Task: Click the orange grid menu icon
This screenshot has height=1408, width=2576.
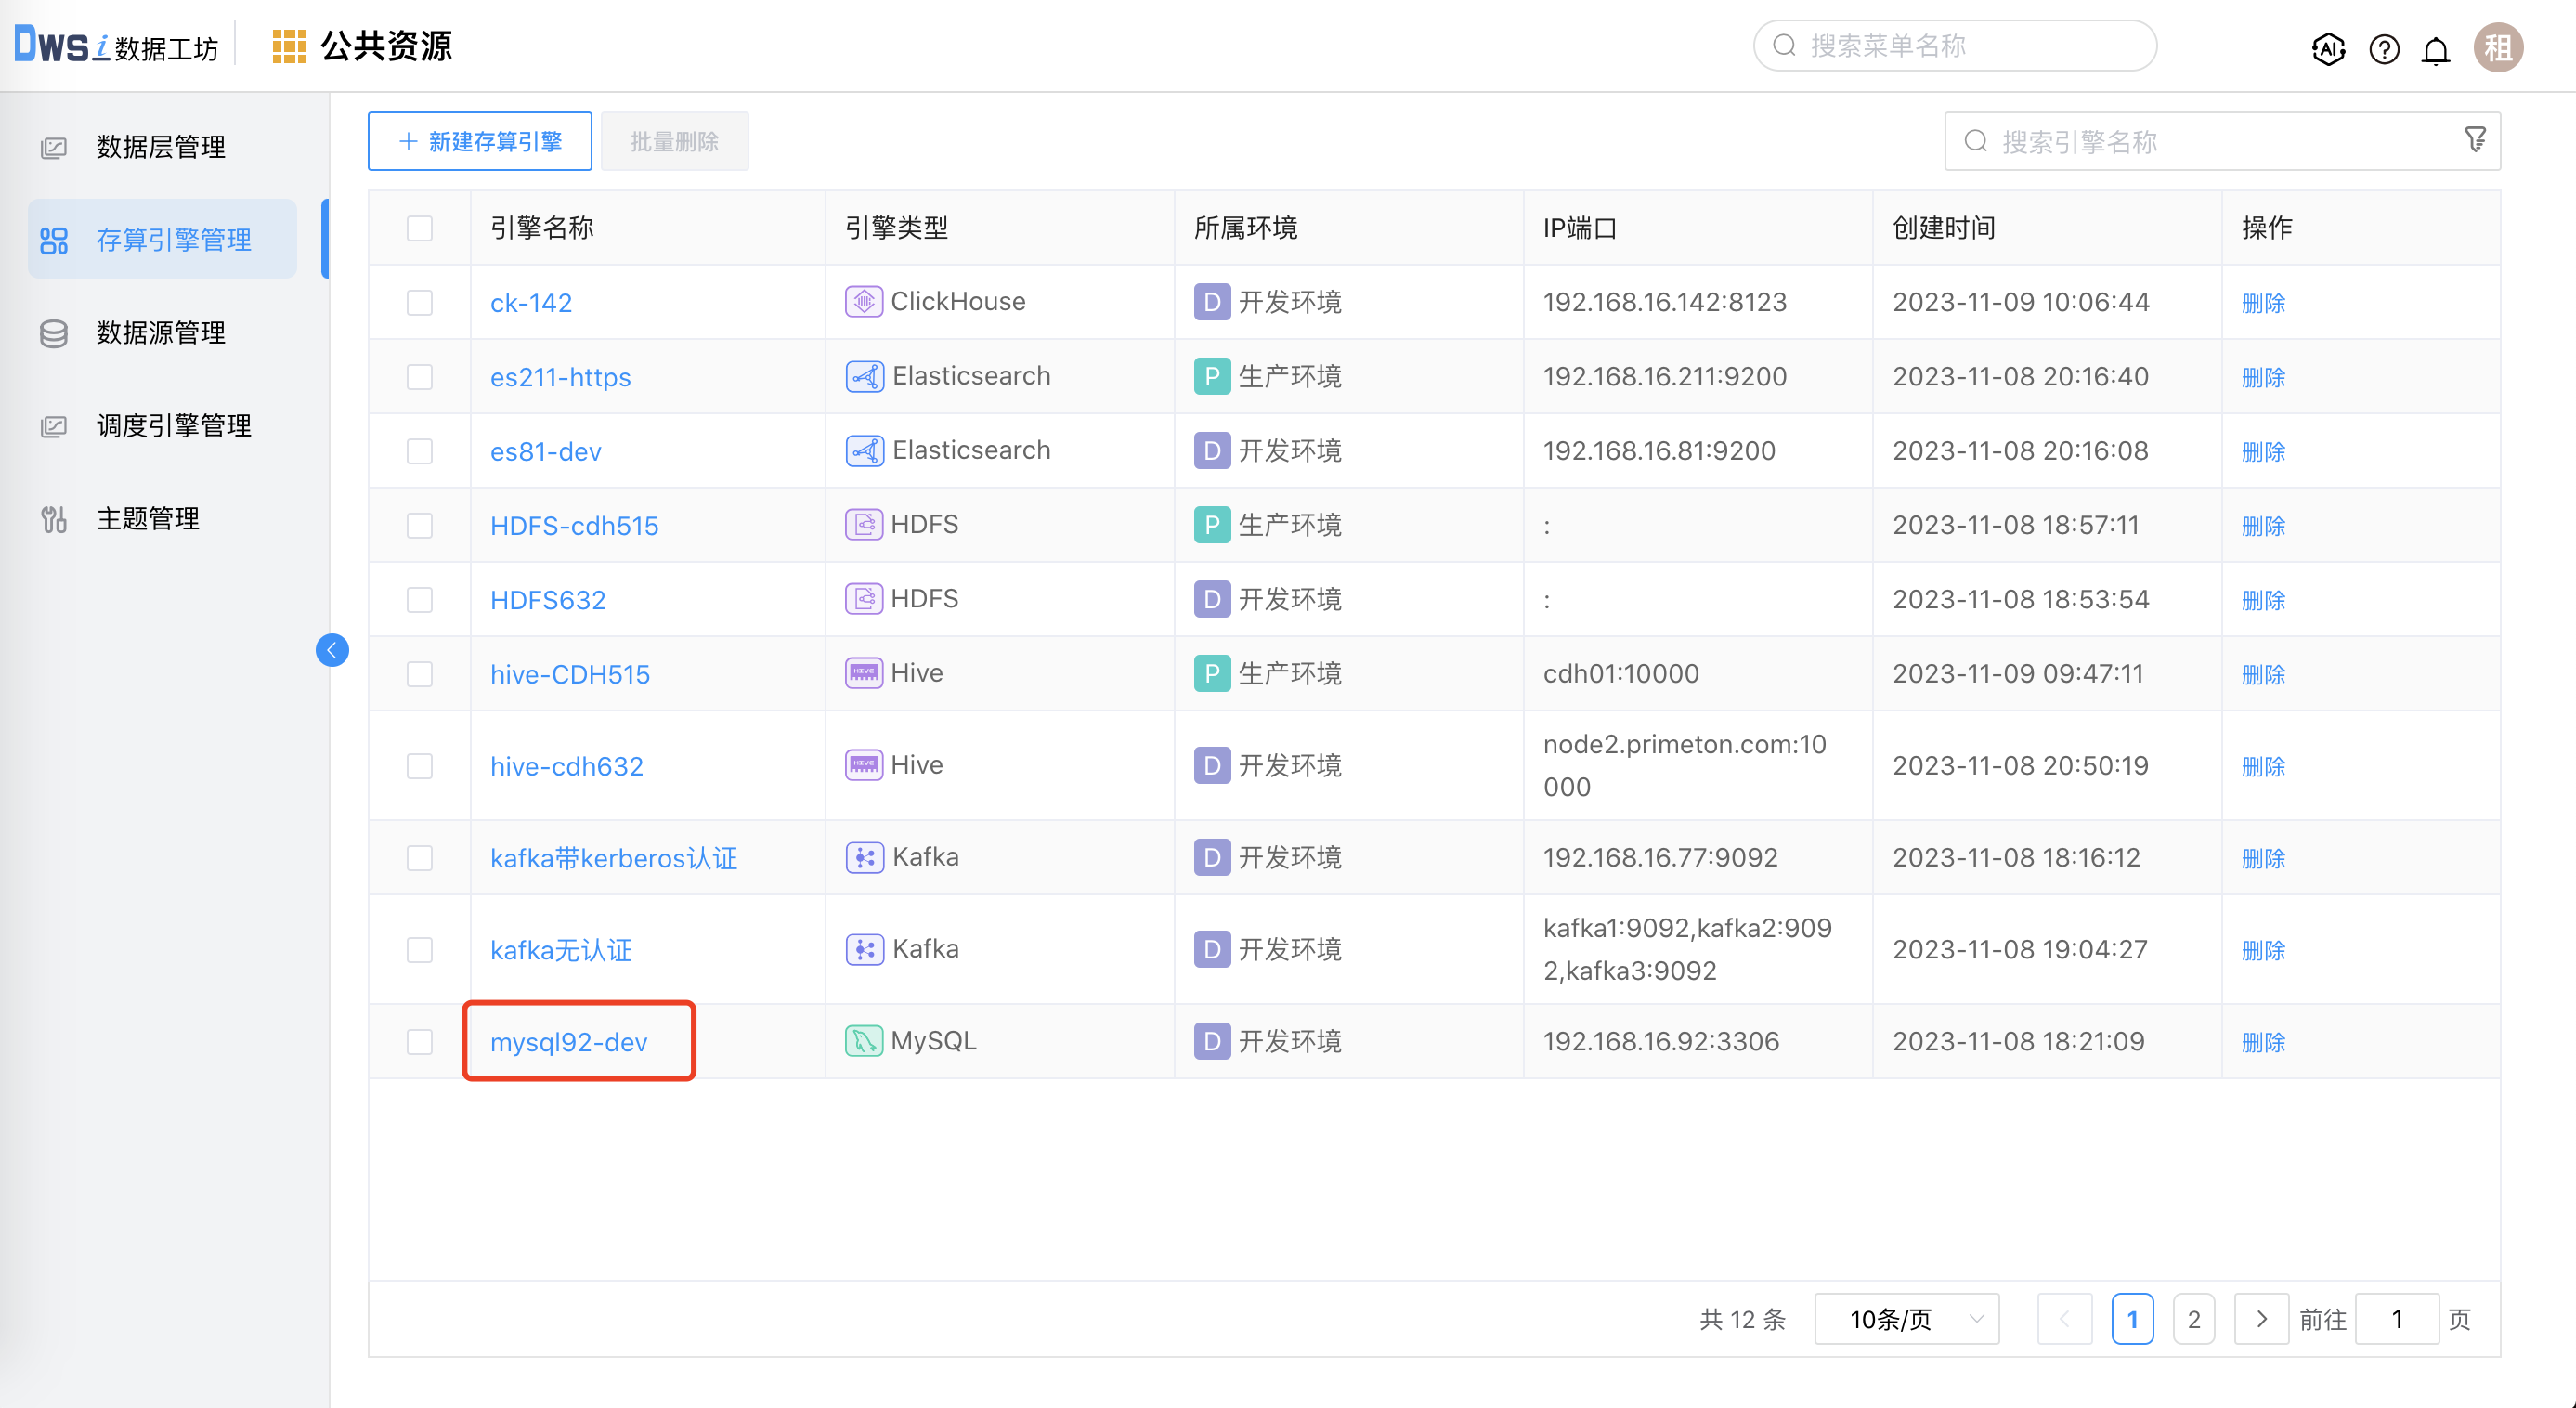Action: (289, 46)
